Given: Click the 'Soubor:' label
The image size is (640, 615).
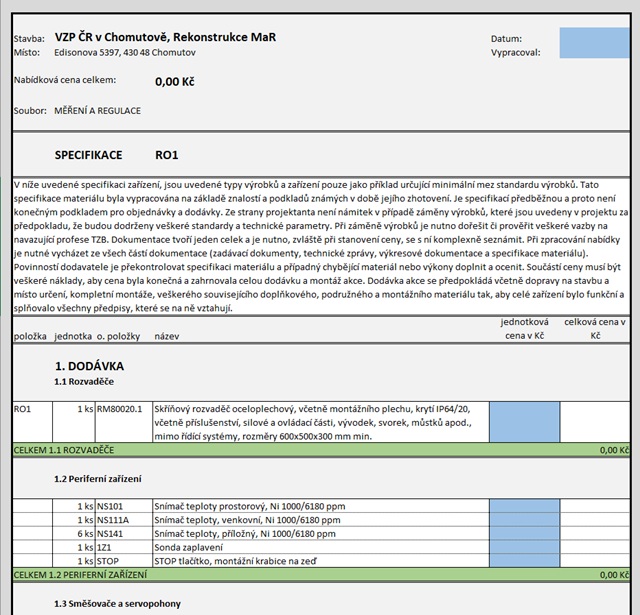Looking at the screenshot, I should pyautogui.click(x=30, y=111).
